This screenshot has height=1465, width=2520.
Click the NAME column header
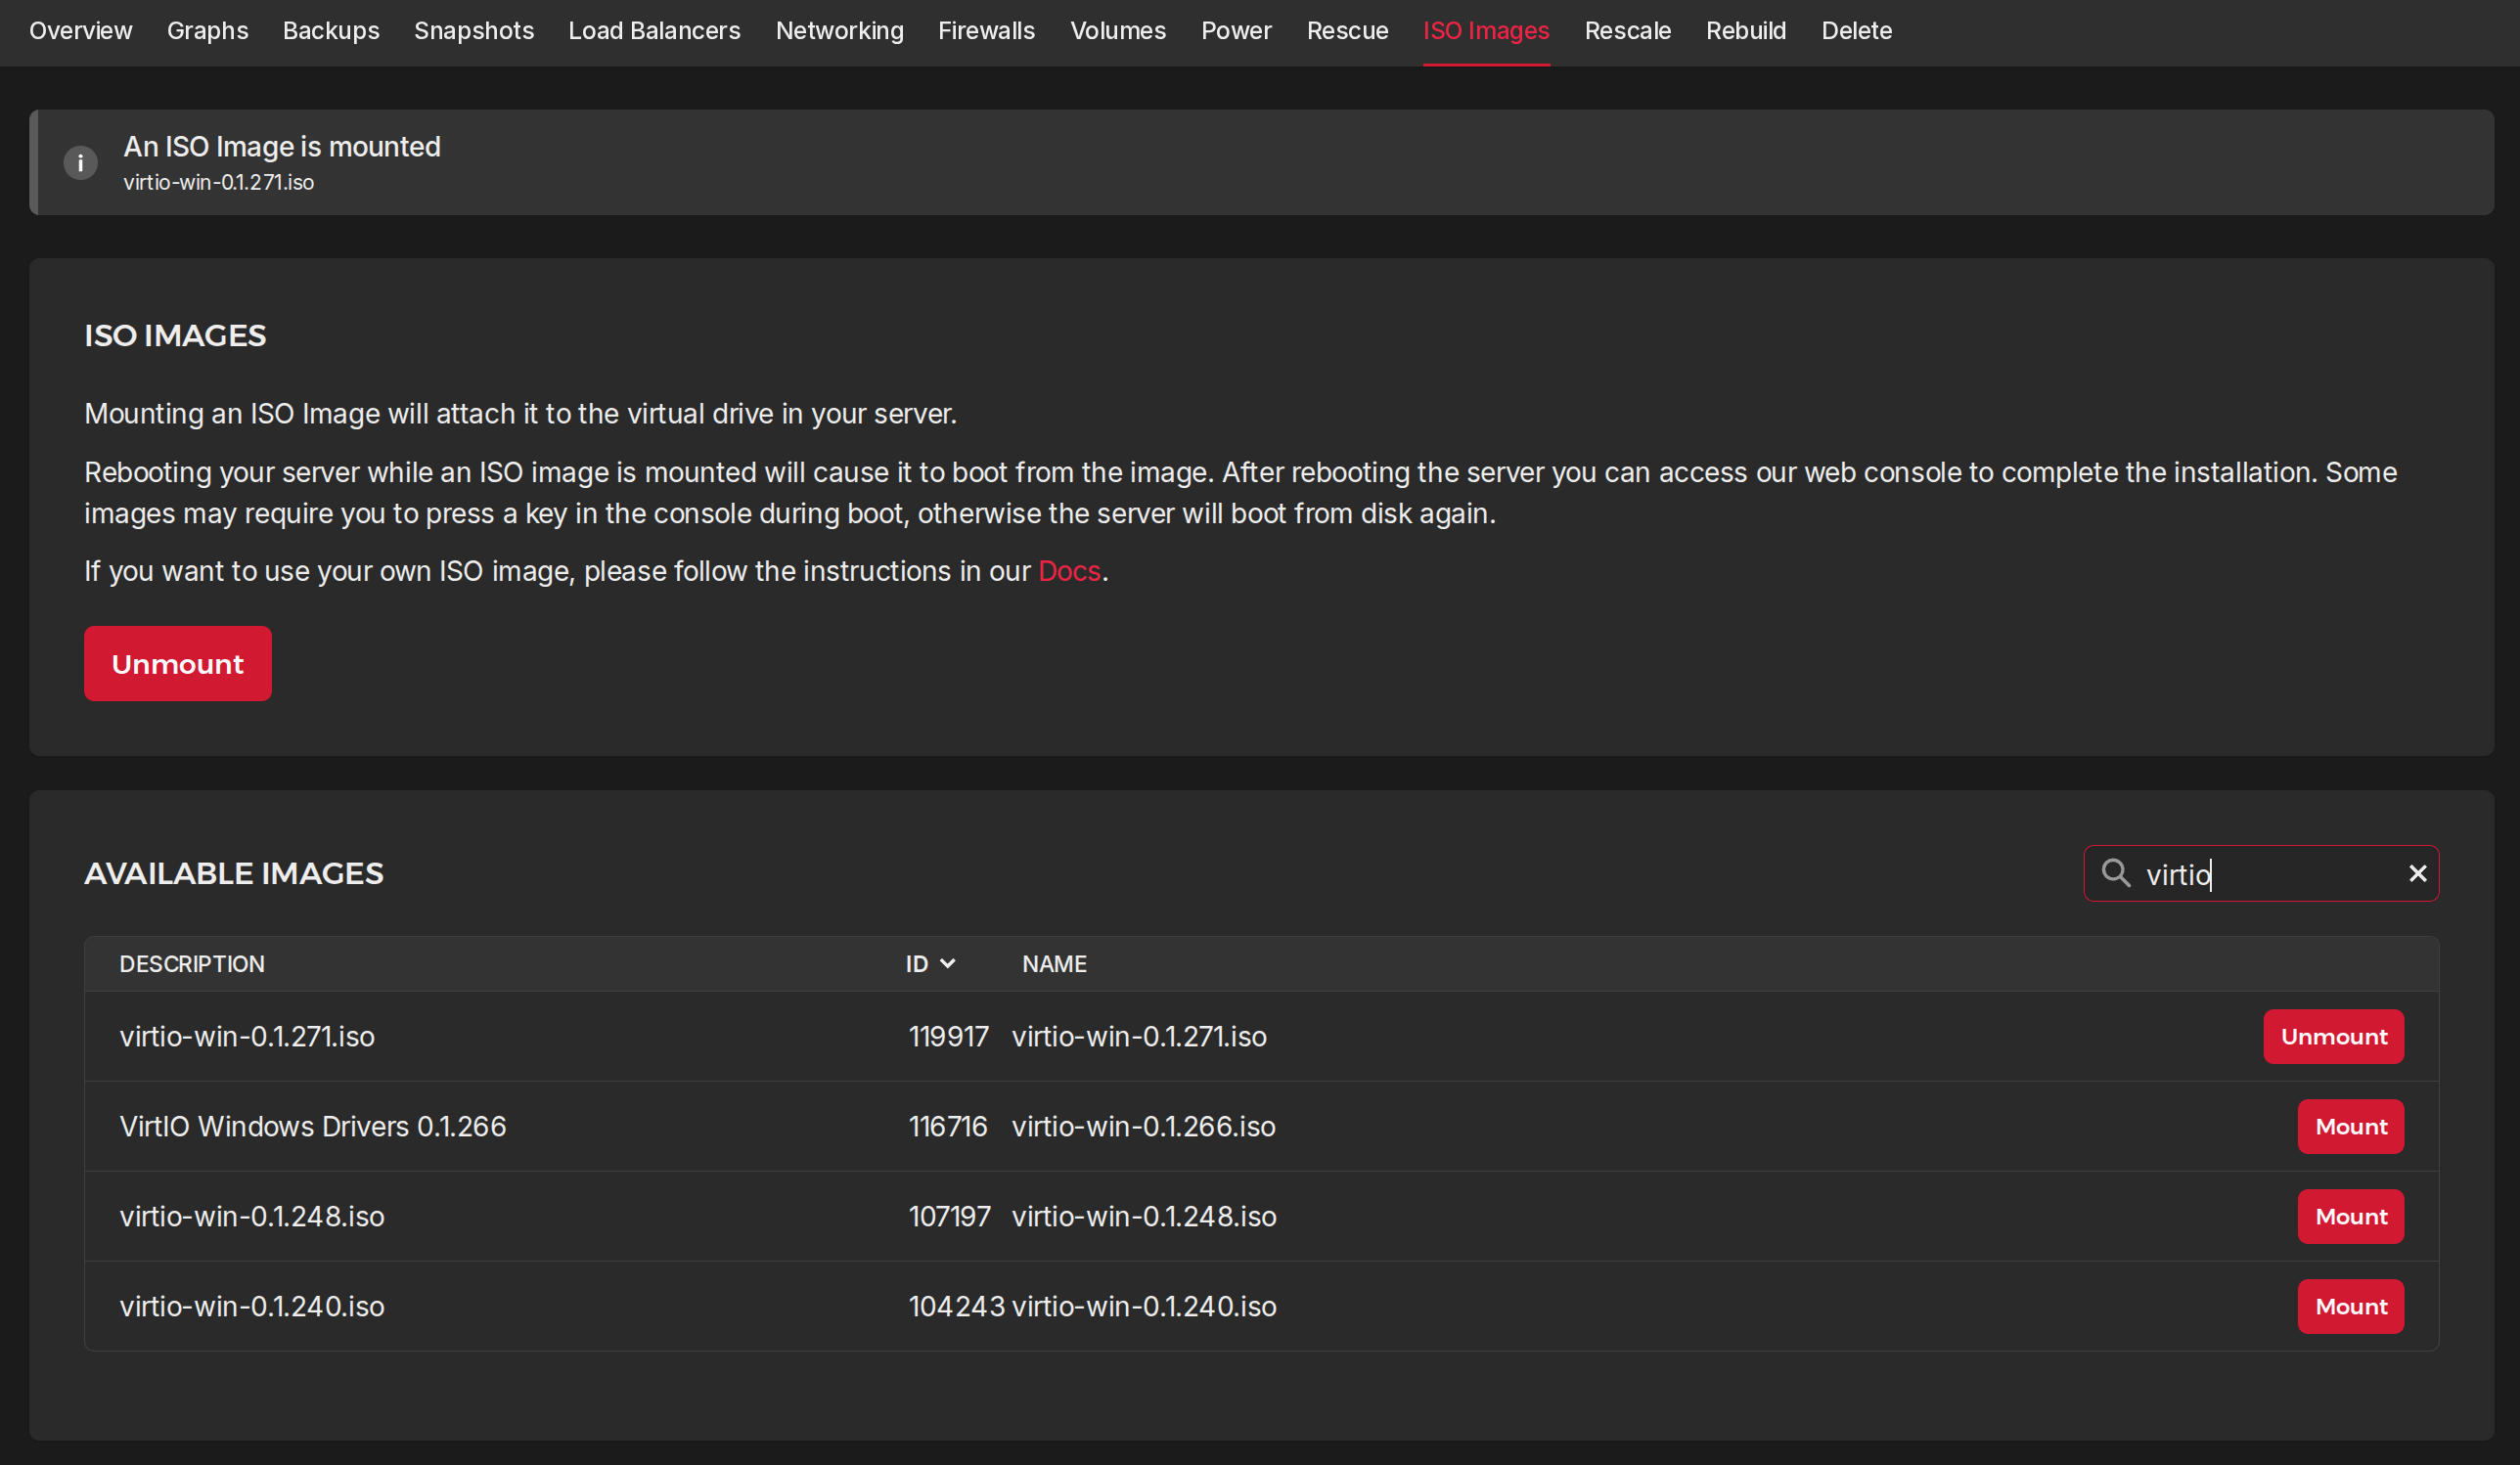(x=1054, y=964)
